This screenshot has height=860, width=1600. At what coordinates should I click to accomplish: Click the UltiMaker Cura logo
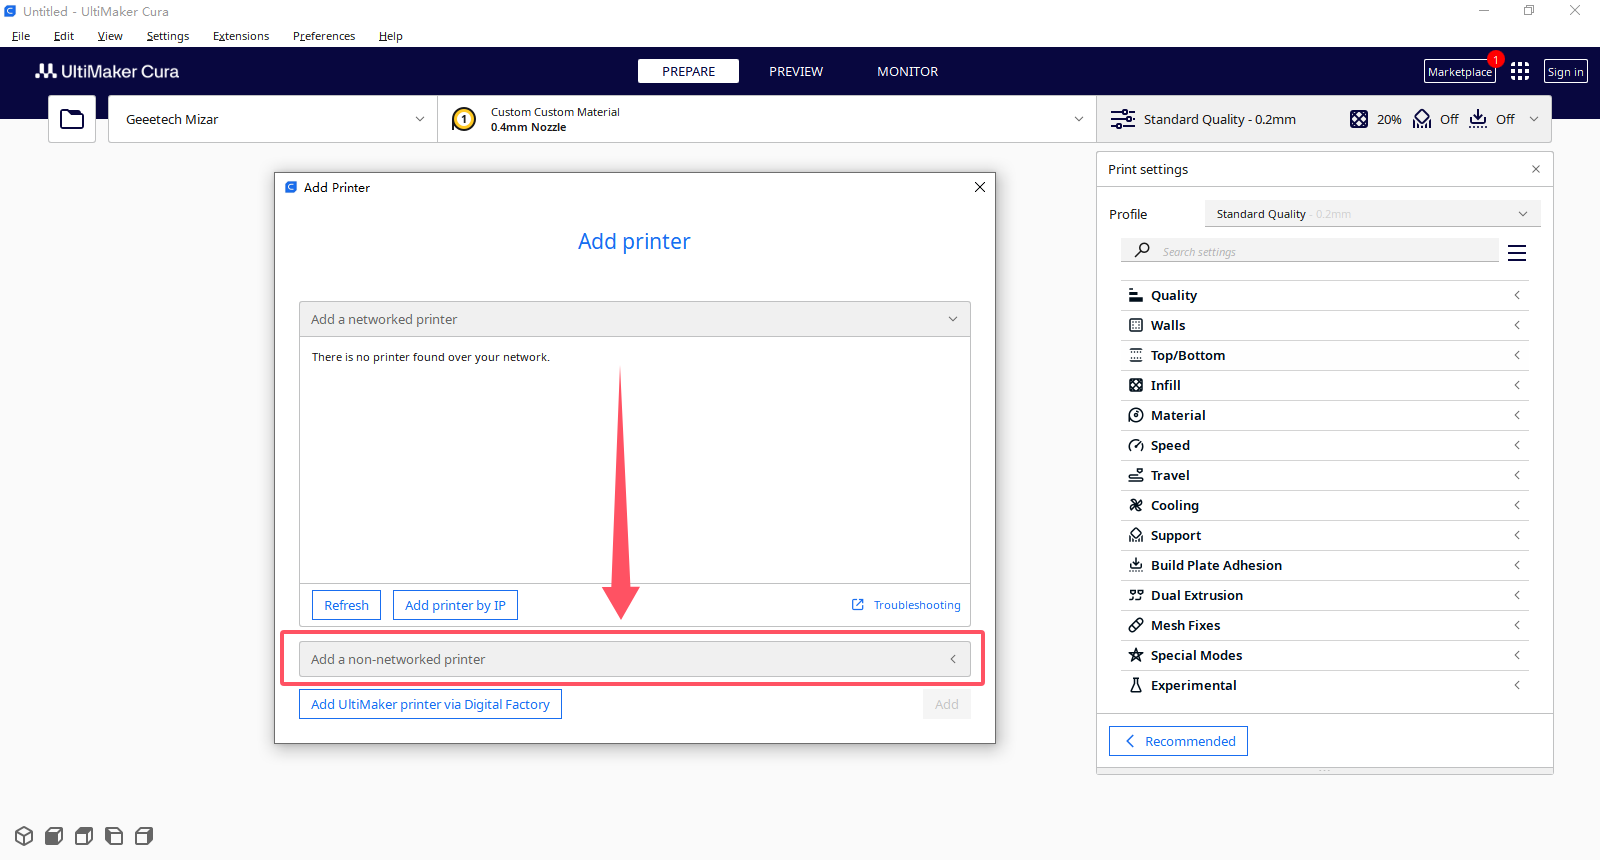[107, 71]
